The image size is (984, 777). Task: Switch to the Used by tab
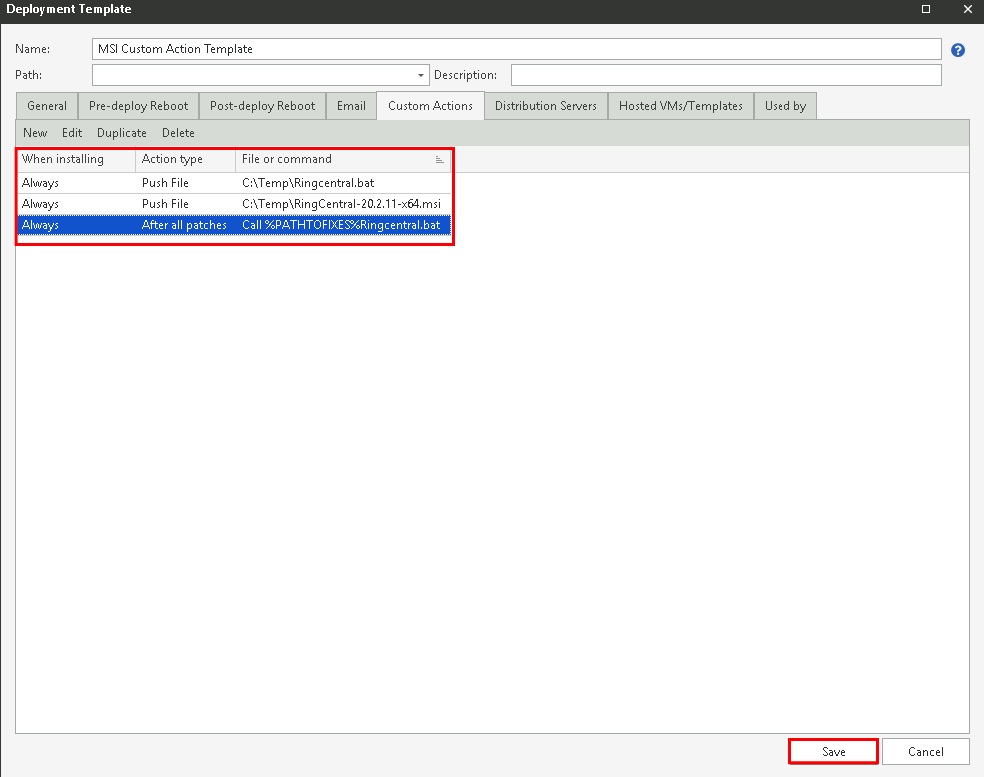pos(785,105)
